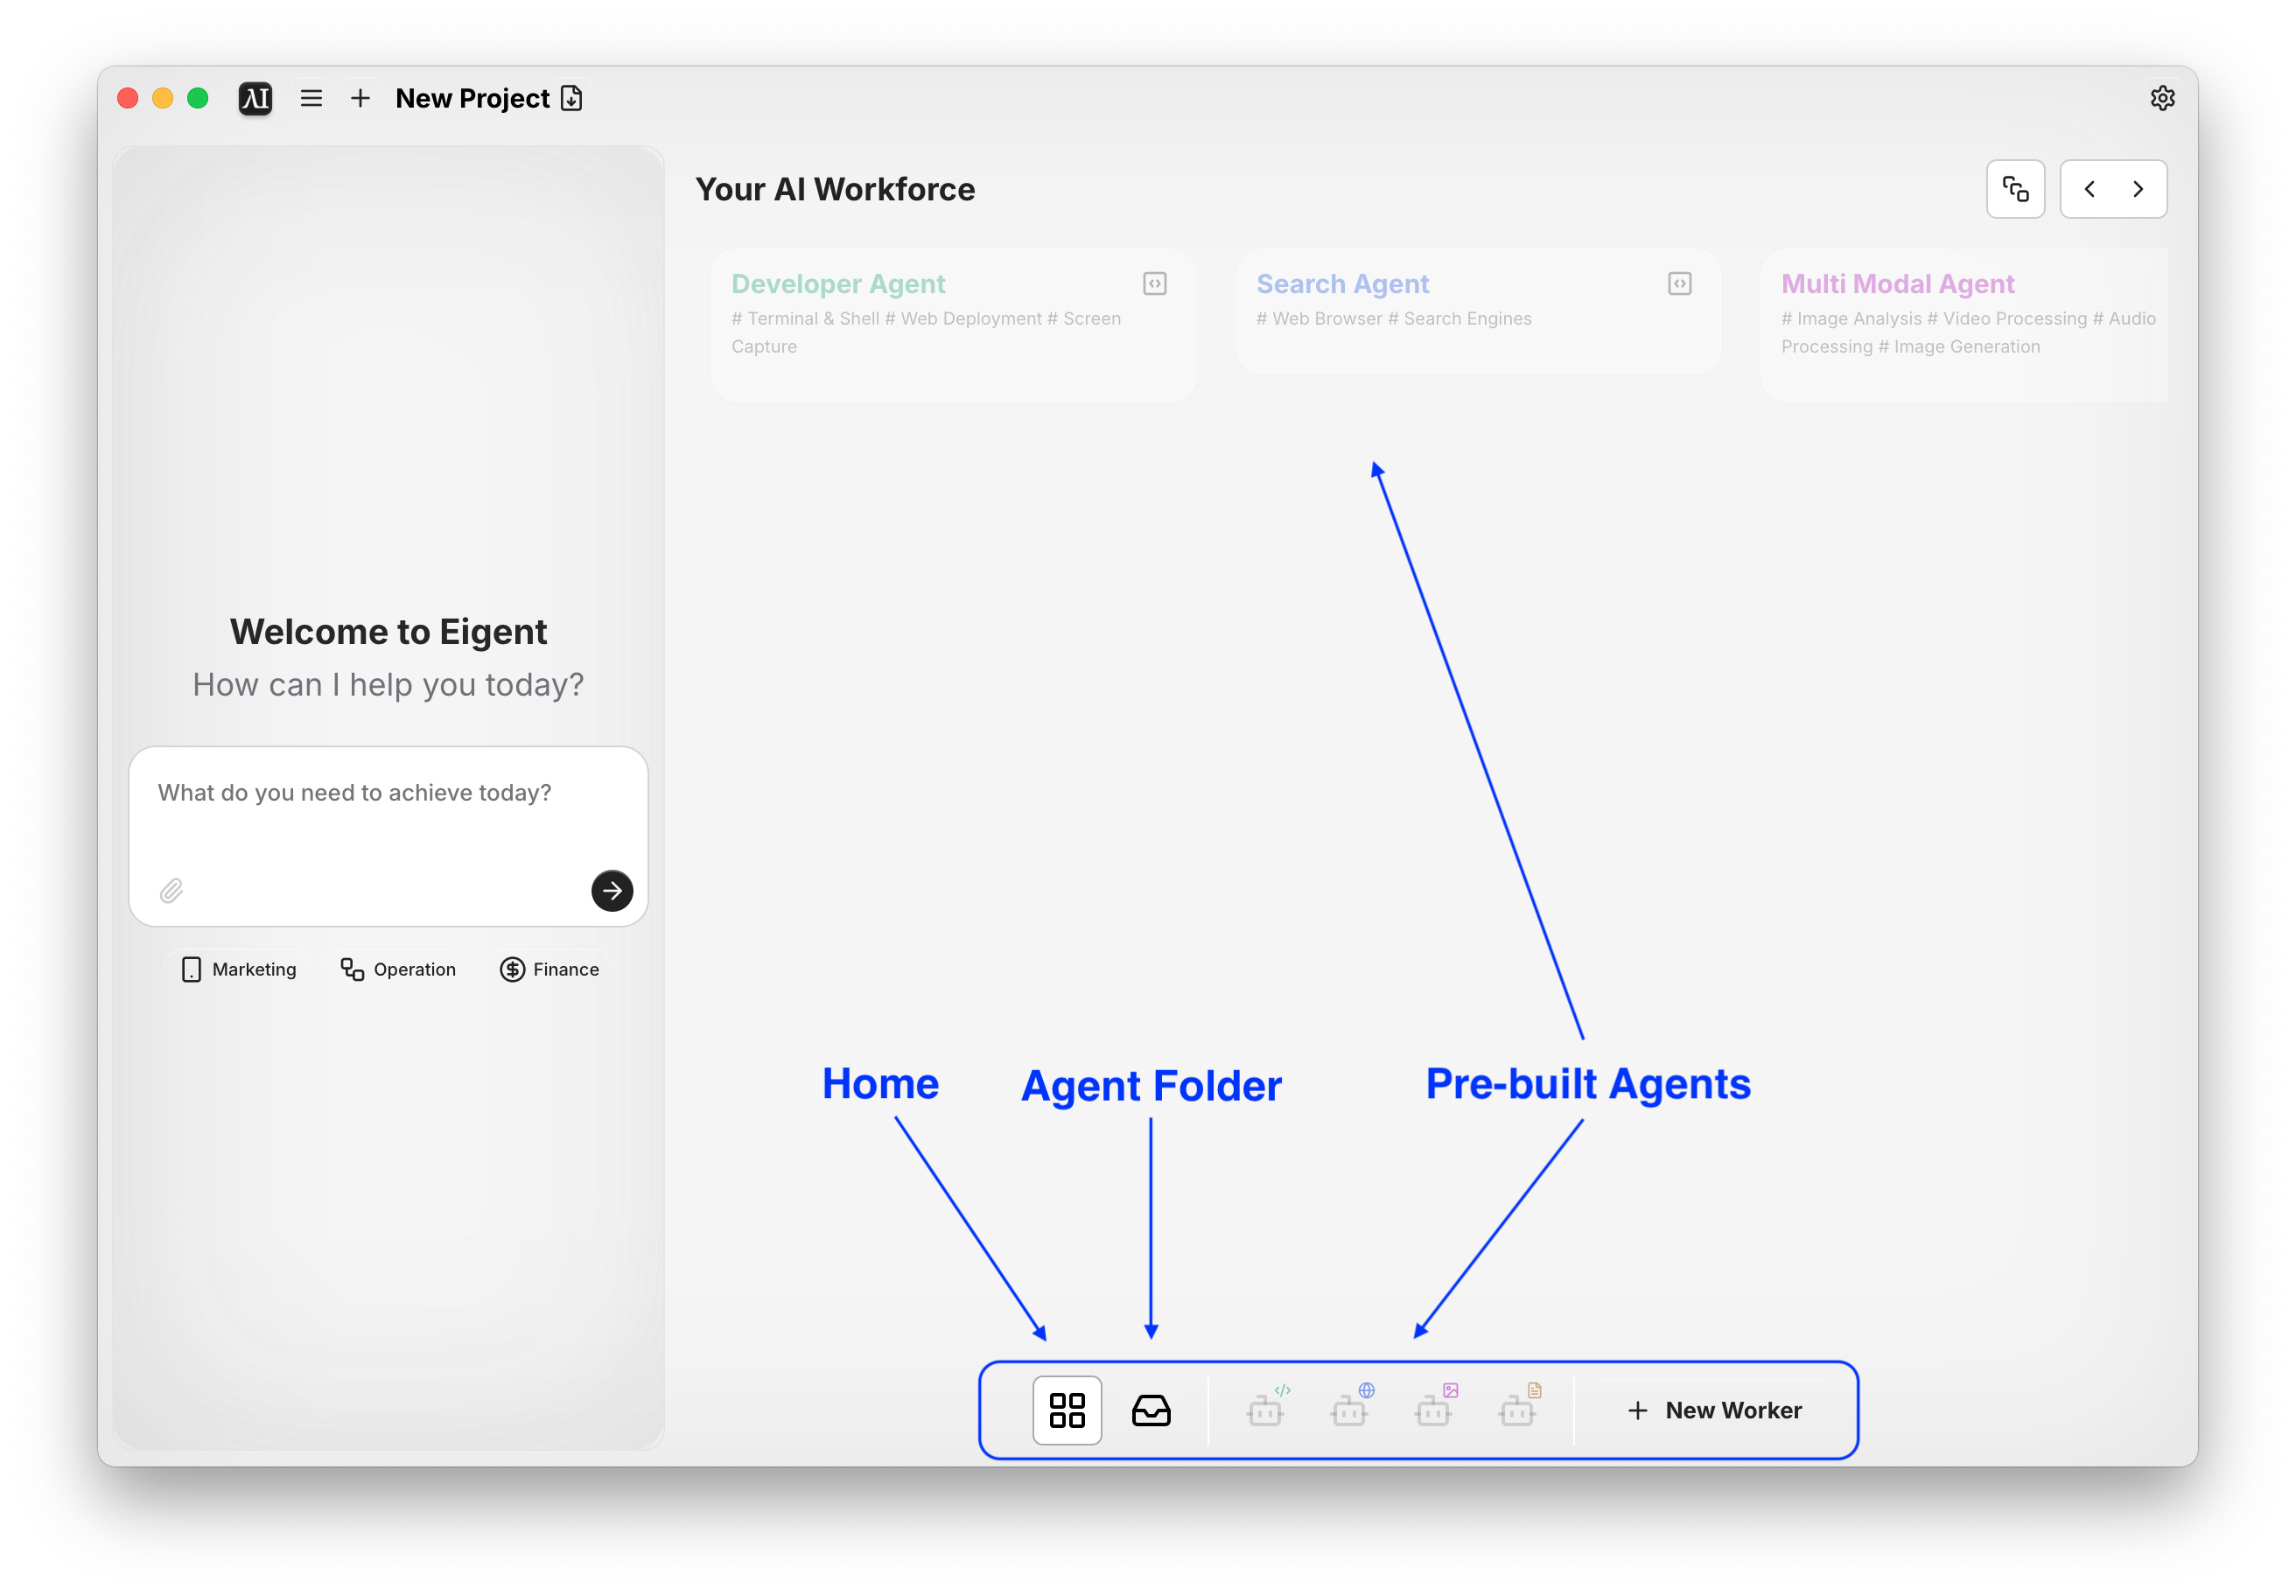Open the Home grid view icon

pyautogui.click(x=1067, y=1410)
